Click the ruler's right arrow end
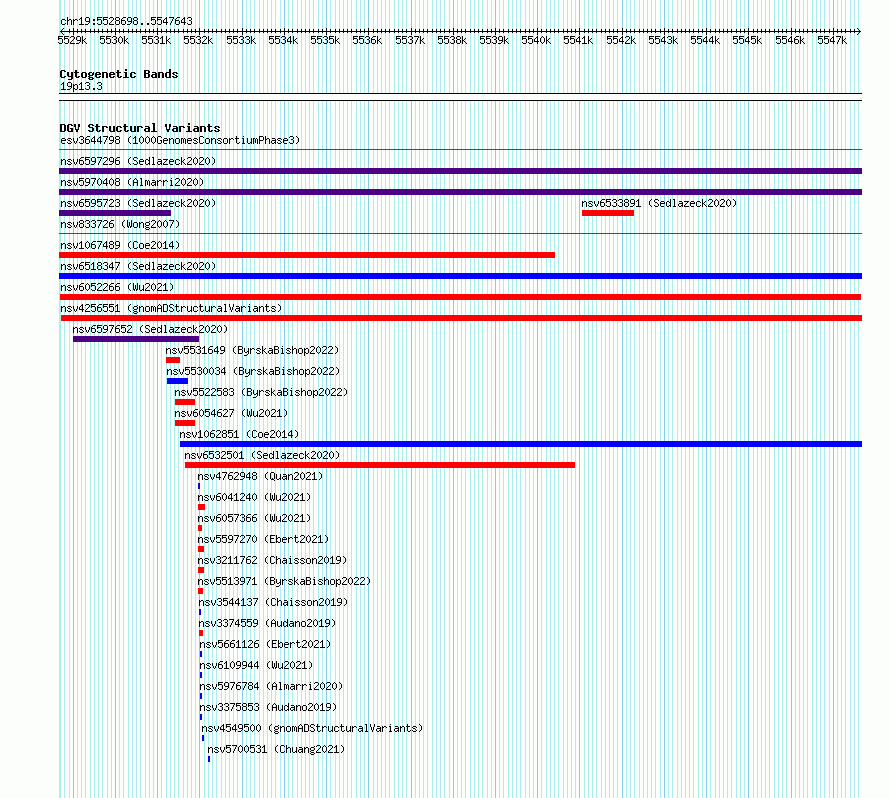Viewport: 890px width, 798px height. coord(859,31)
